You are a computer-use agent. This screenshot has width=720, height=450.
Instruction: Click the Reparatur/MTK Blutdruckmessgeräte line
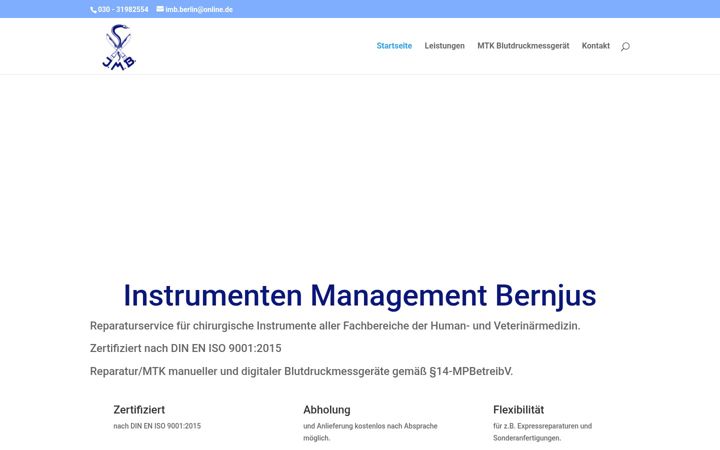pyautogui.click(x=301, y=371)
